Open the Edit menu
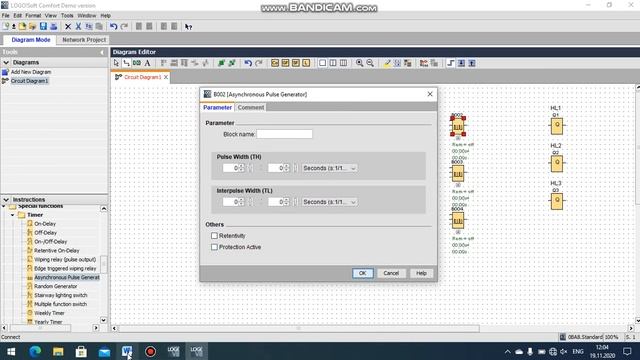The image size is (640, 360). (18, 16)
